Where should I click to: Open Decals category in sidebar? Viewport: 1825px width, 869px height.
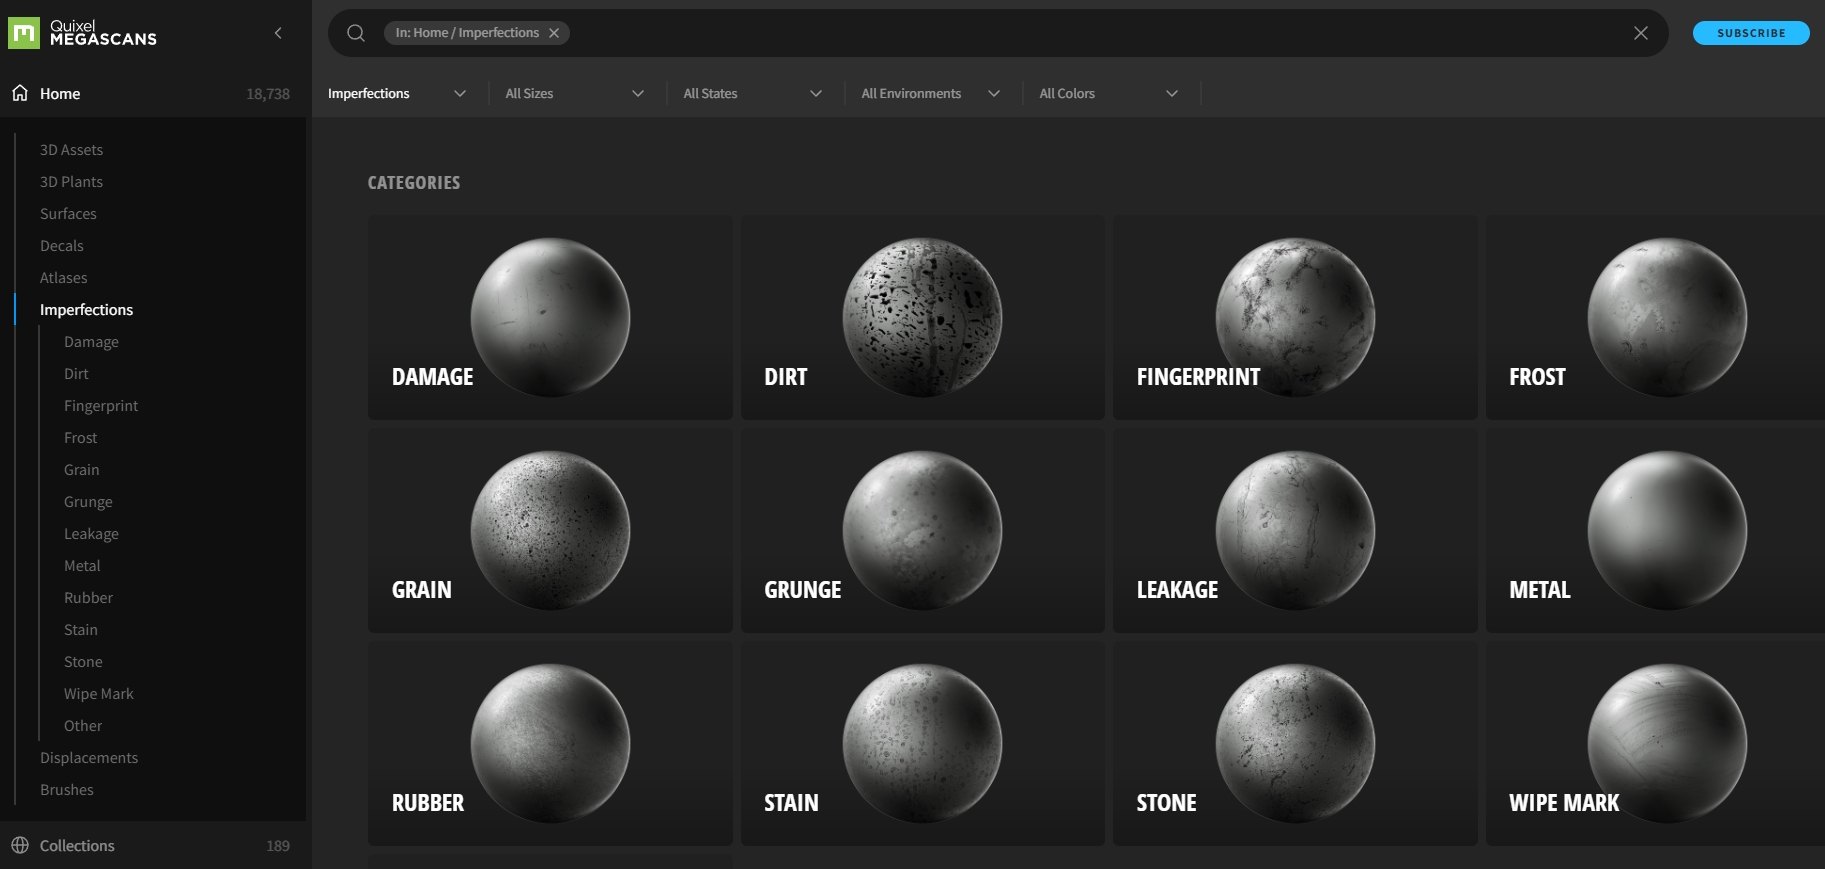point(62,245)
